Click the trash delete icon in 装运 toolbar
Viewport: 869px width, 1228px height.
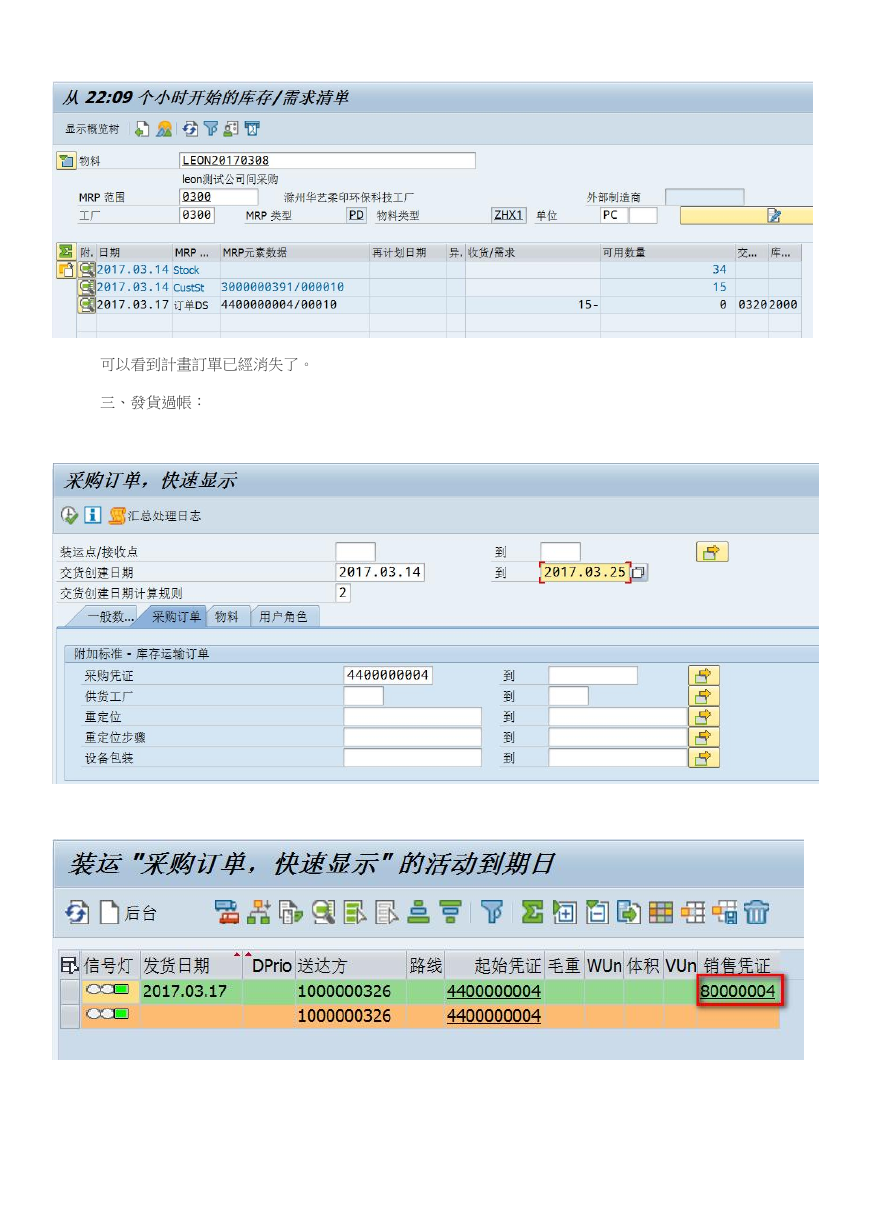[757, 912]
